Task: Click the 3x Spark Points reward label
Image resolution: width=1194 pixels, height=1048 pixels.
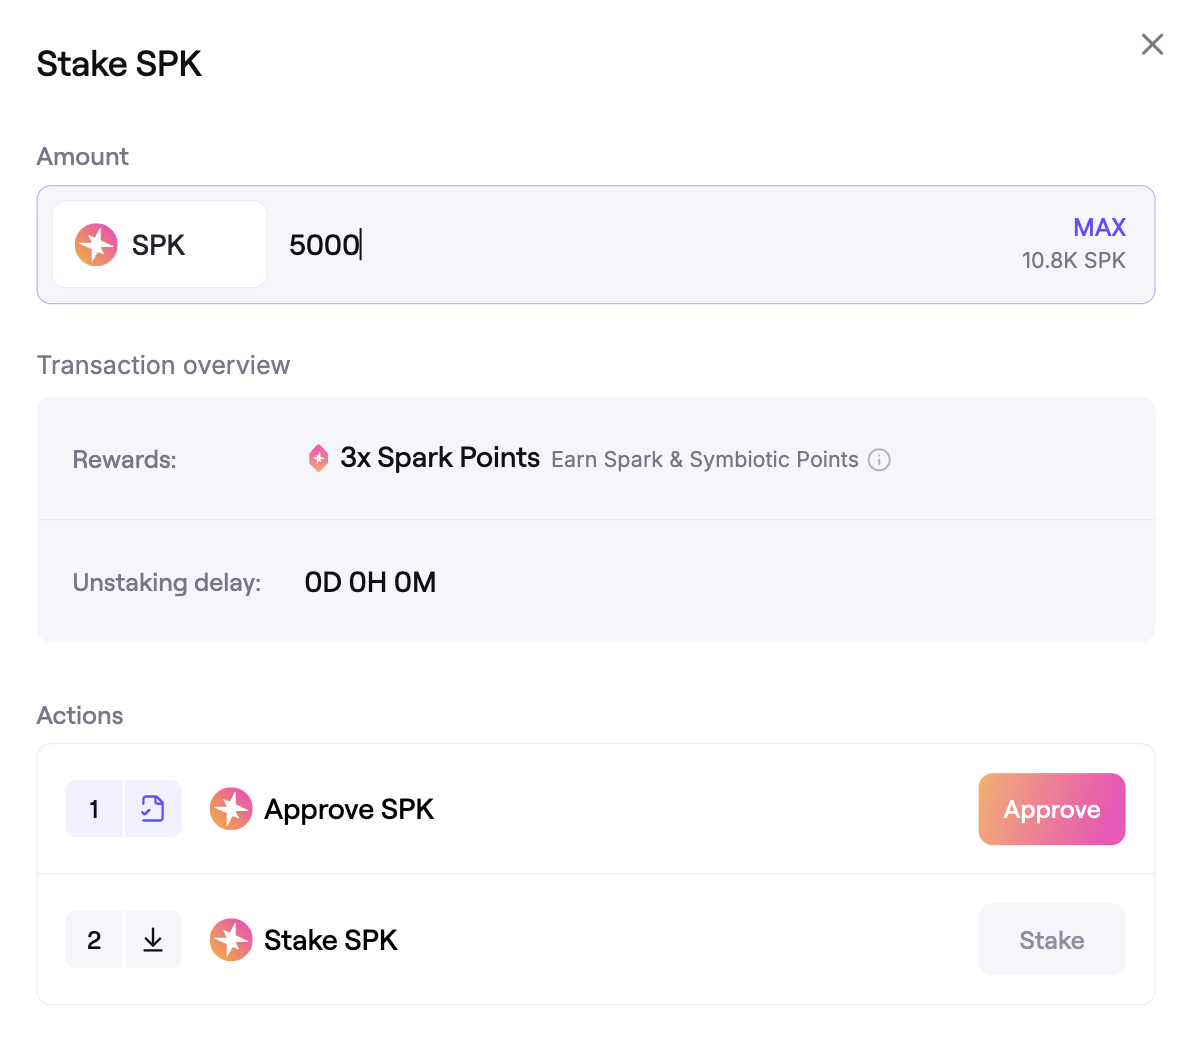Action: point(440,458)
